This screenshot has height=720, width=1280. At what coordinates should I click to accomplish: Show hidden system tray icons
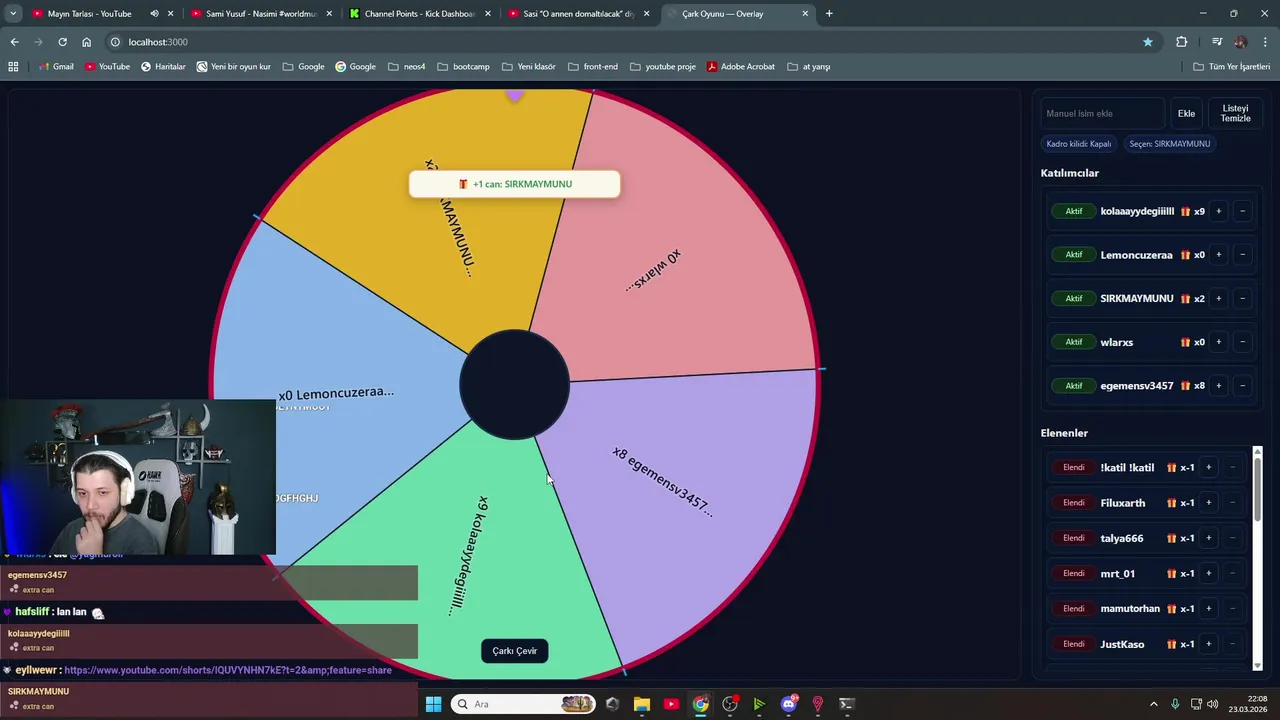tap(1153, 704)
